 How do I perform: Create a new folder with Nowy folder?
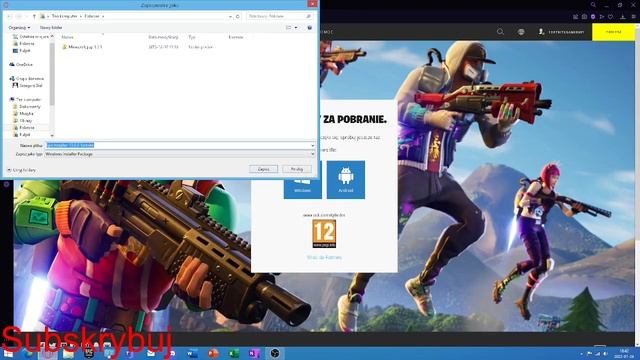pos(51,27)
